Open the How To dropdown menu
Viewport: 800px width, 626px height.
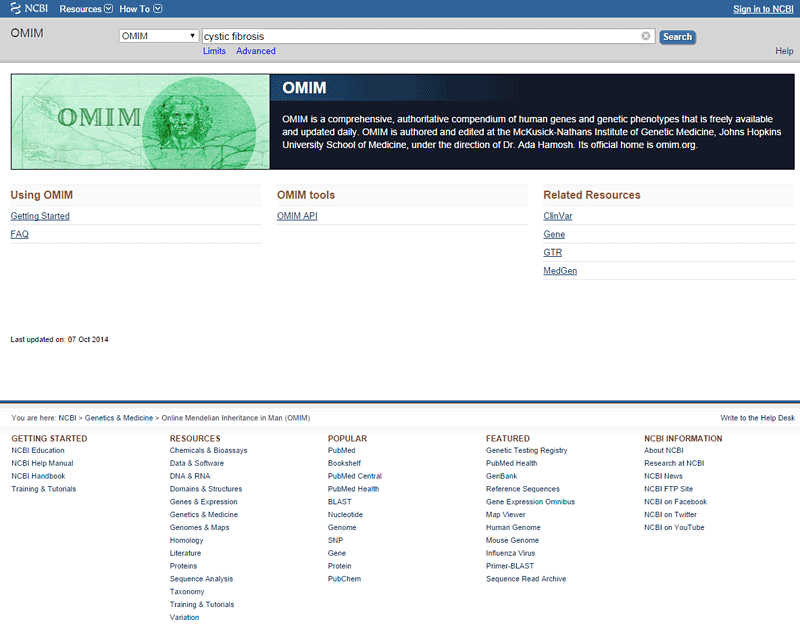point(140,9)
